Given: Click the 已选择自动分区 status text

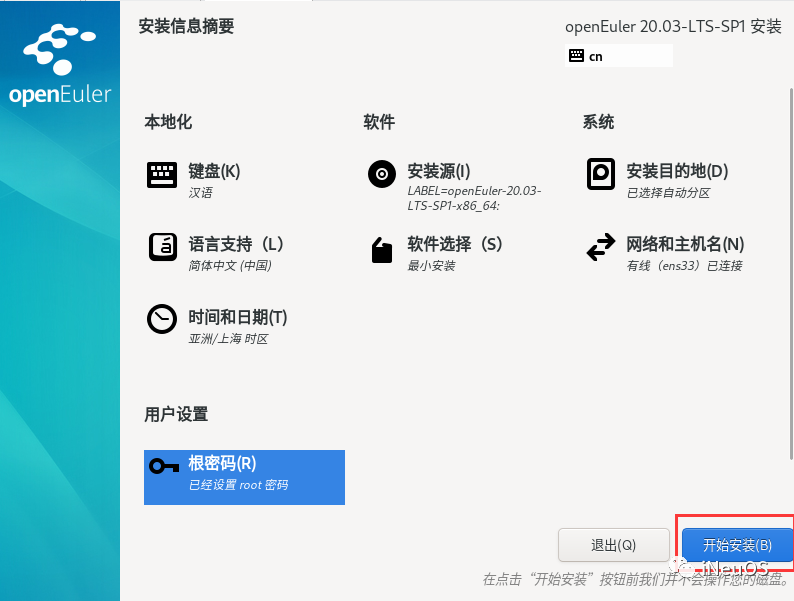Looking at the screenshot, I should coord(668,193).
